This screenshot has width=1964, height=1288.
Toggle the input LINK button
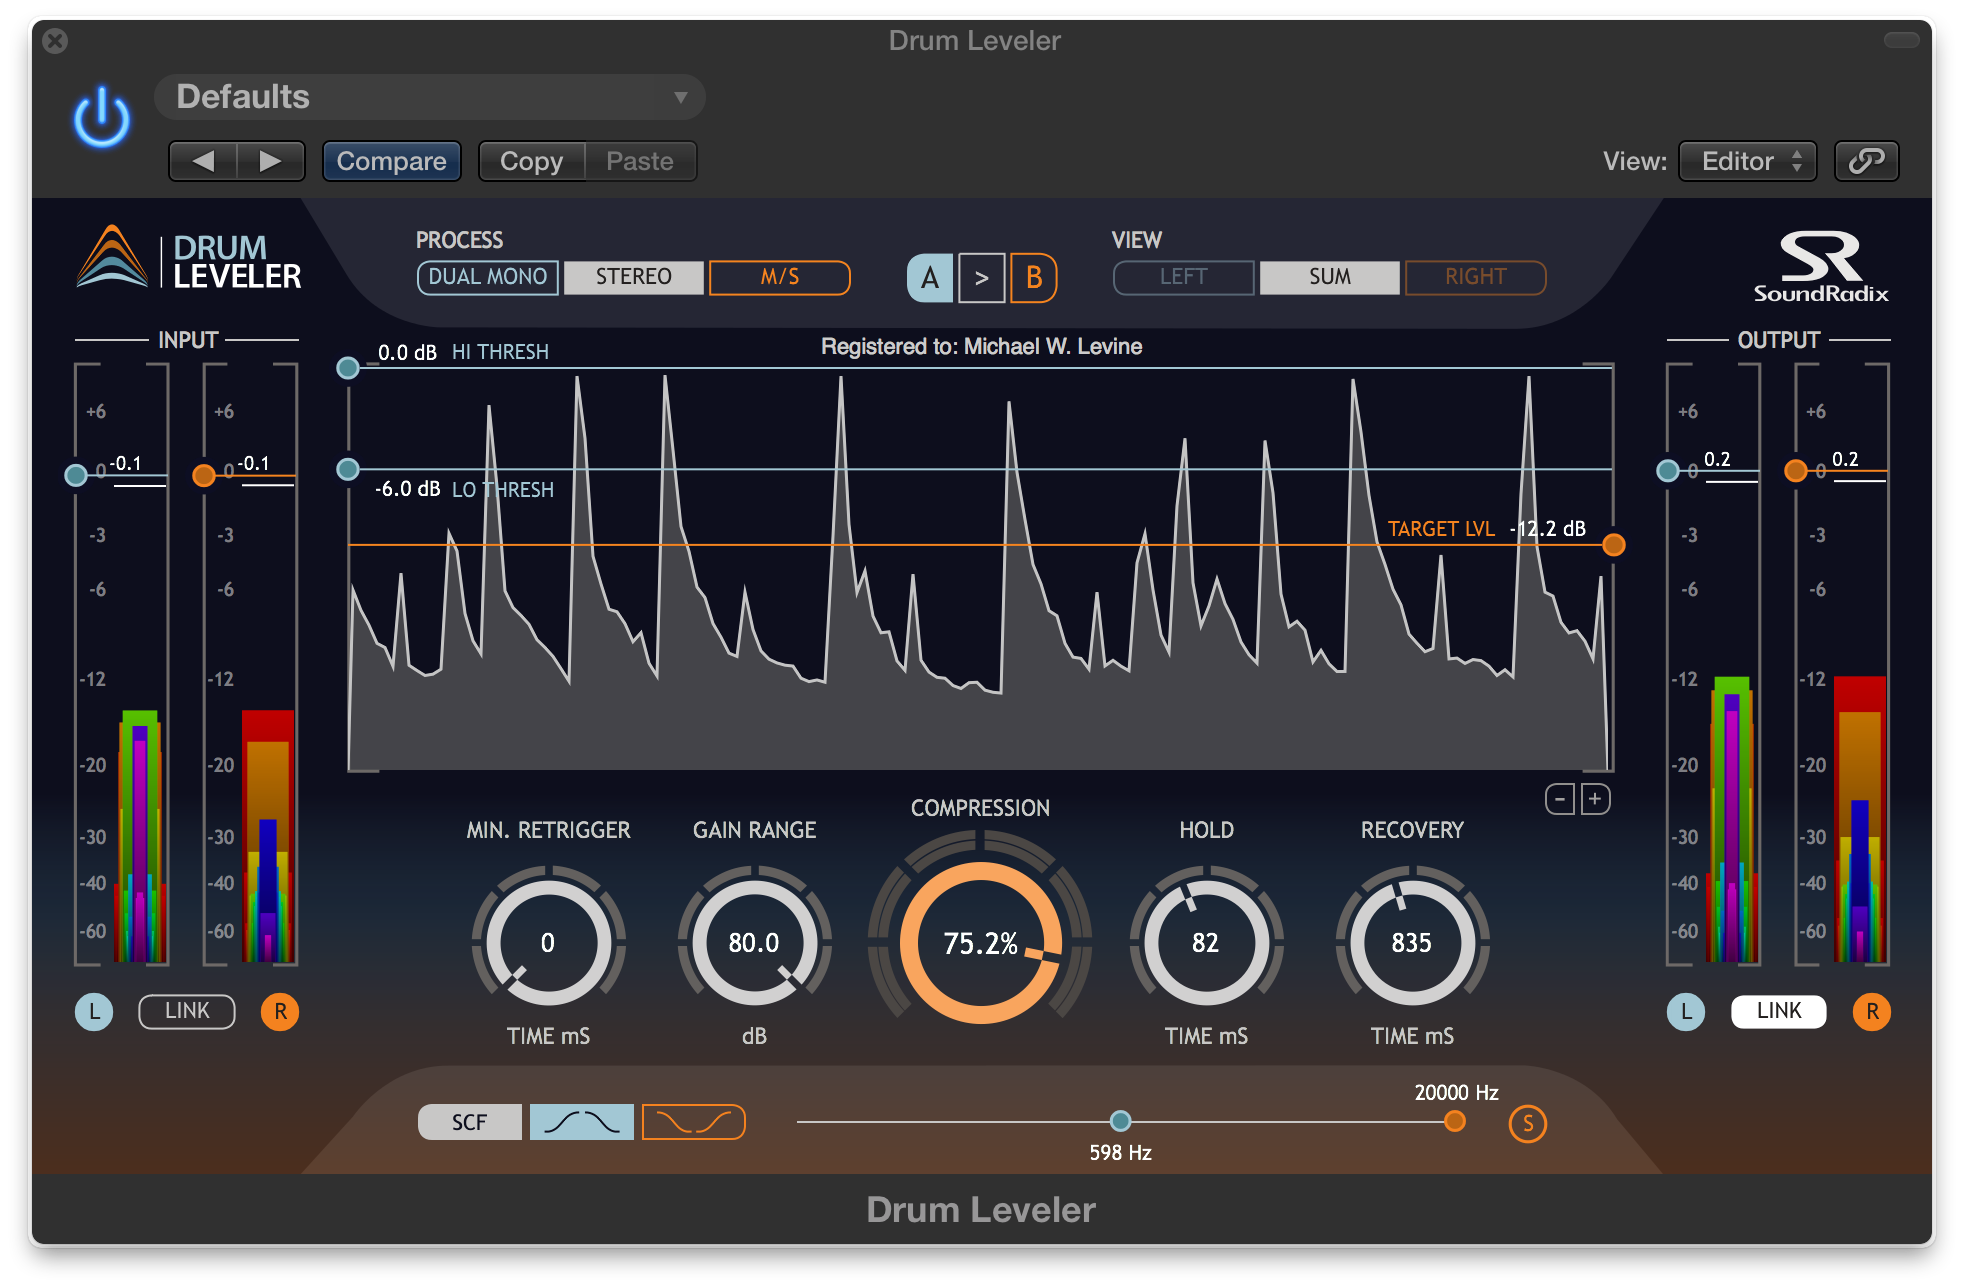click(x=187, y=1011)
